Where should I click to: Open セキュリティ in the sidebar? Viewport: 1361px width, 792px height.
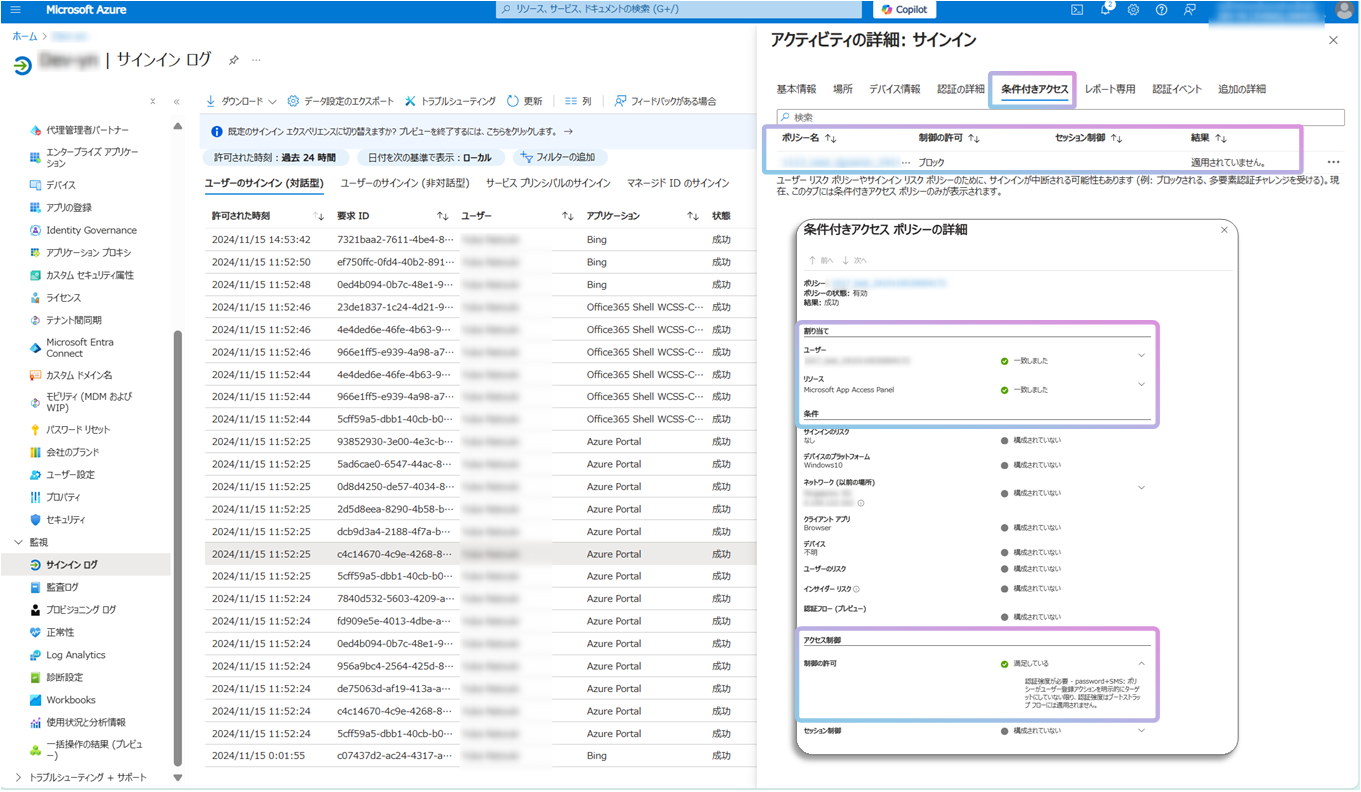pyautogui.click(x=65, y=519)
